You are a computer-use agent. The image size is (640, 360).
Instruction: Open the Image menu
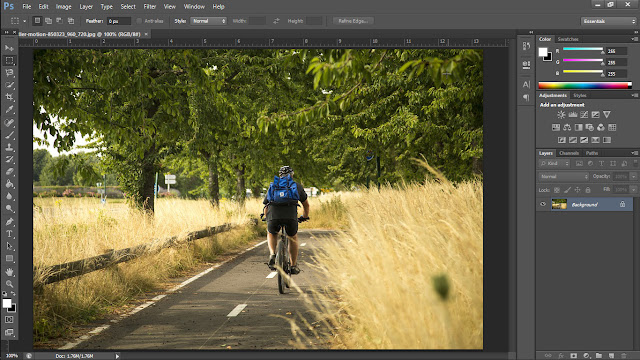[63, 7]
